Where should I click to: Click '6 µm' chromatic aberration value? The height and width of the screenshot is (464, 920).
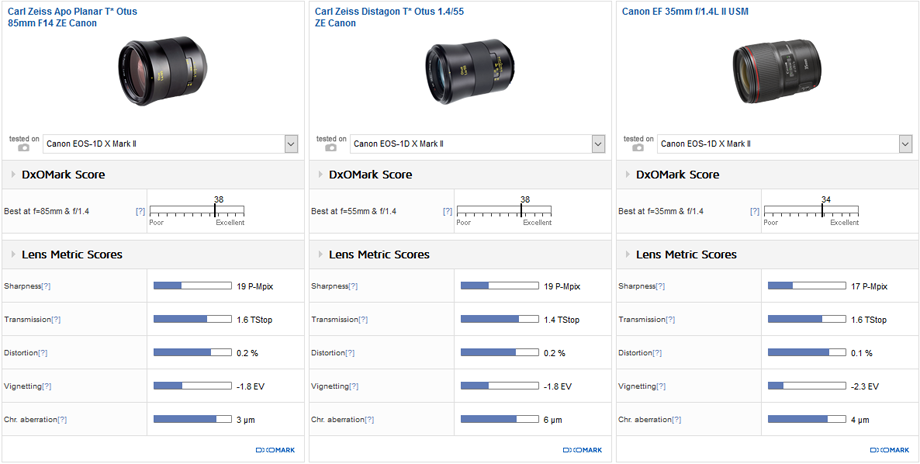(553, 420)
